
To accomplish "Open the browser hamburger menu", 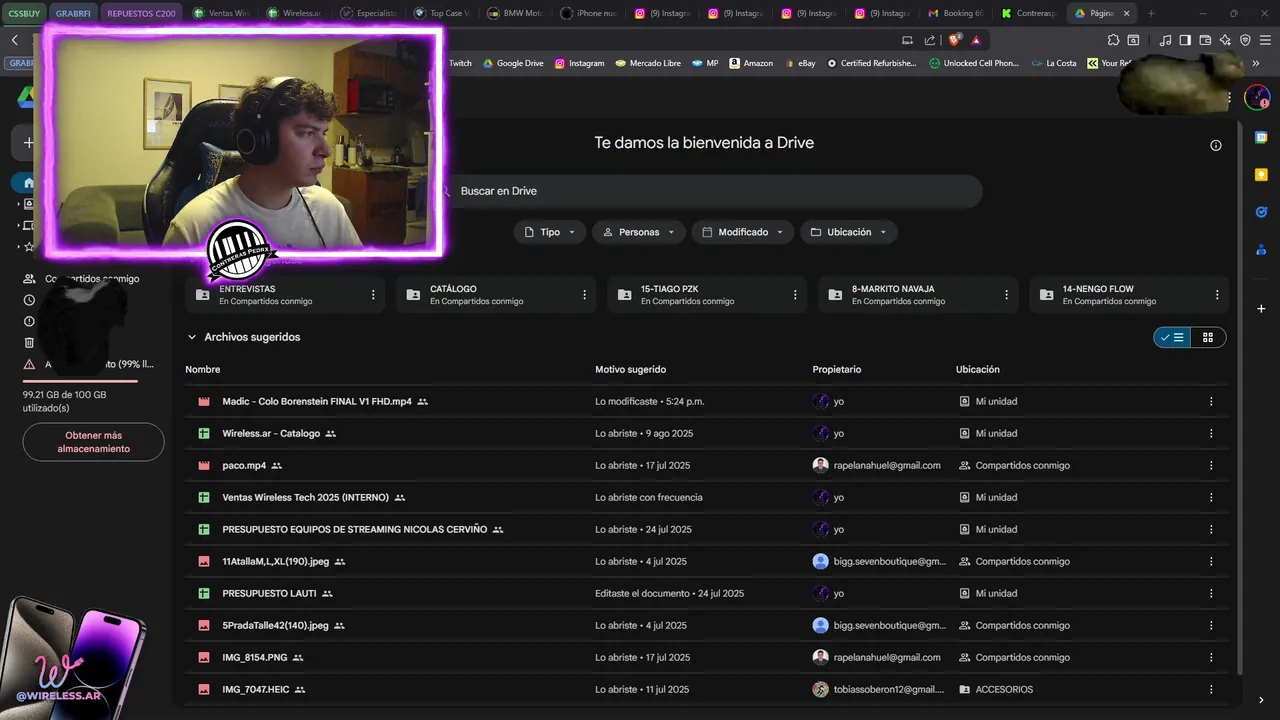I will (1265, 40).
